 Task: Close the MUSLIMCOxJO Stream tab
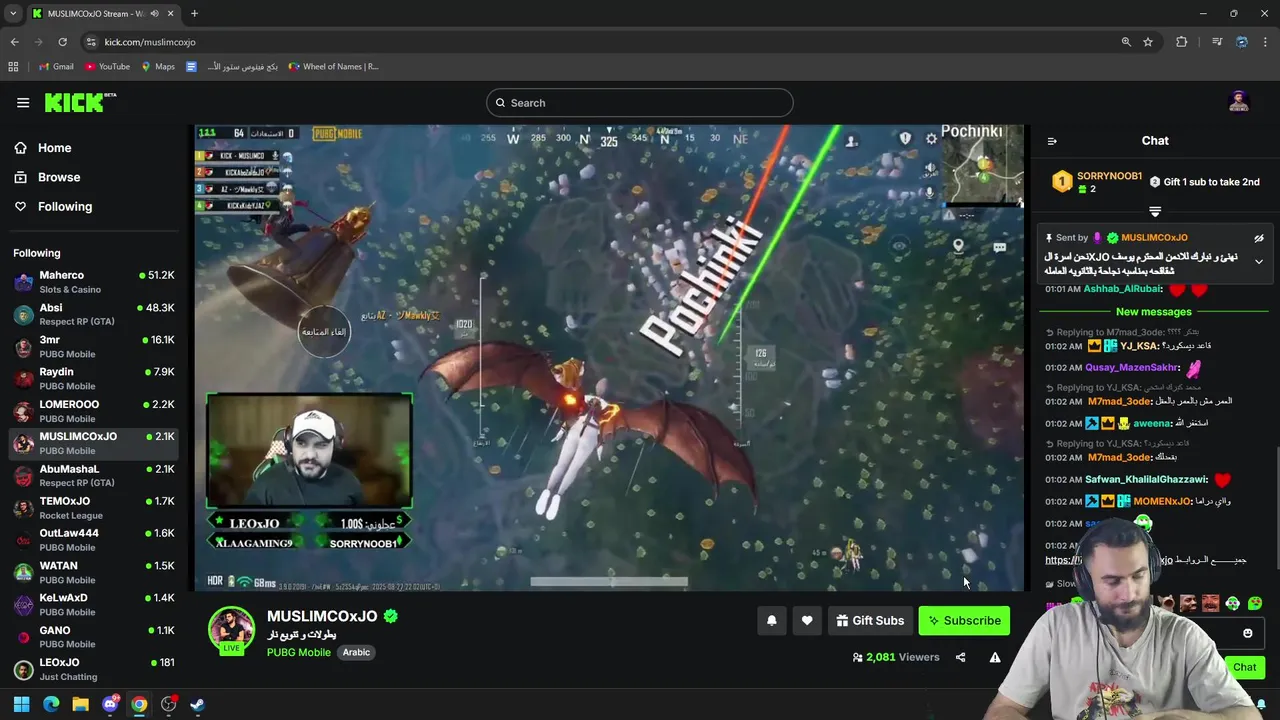coord(169,14)
